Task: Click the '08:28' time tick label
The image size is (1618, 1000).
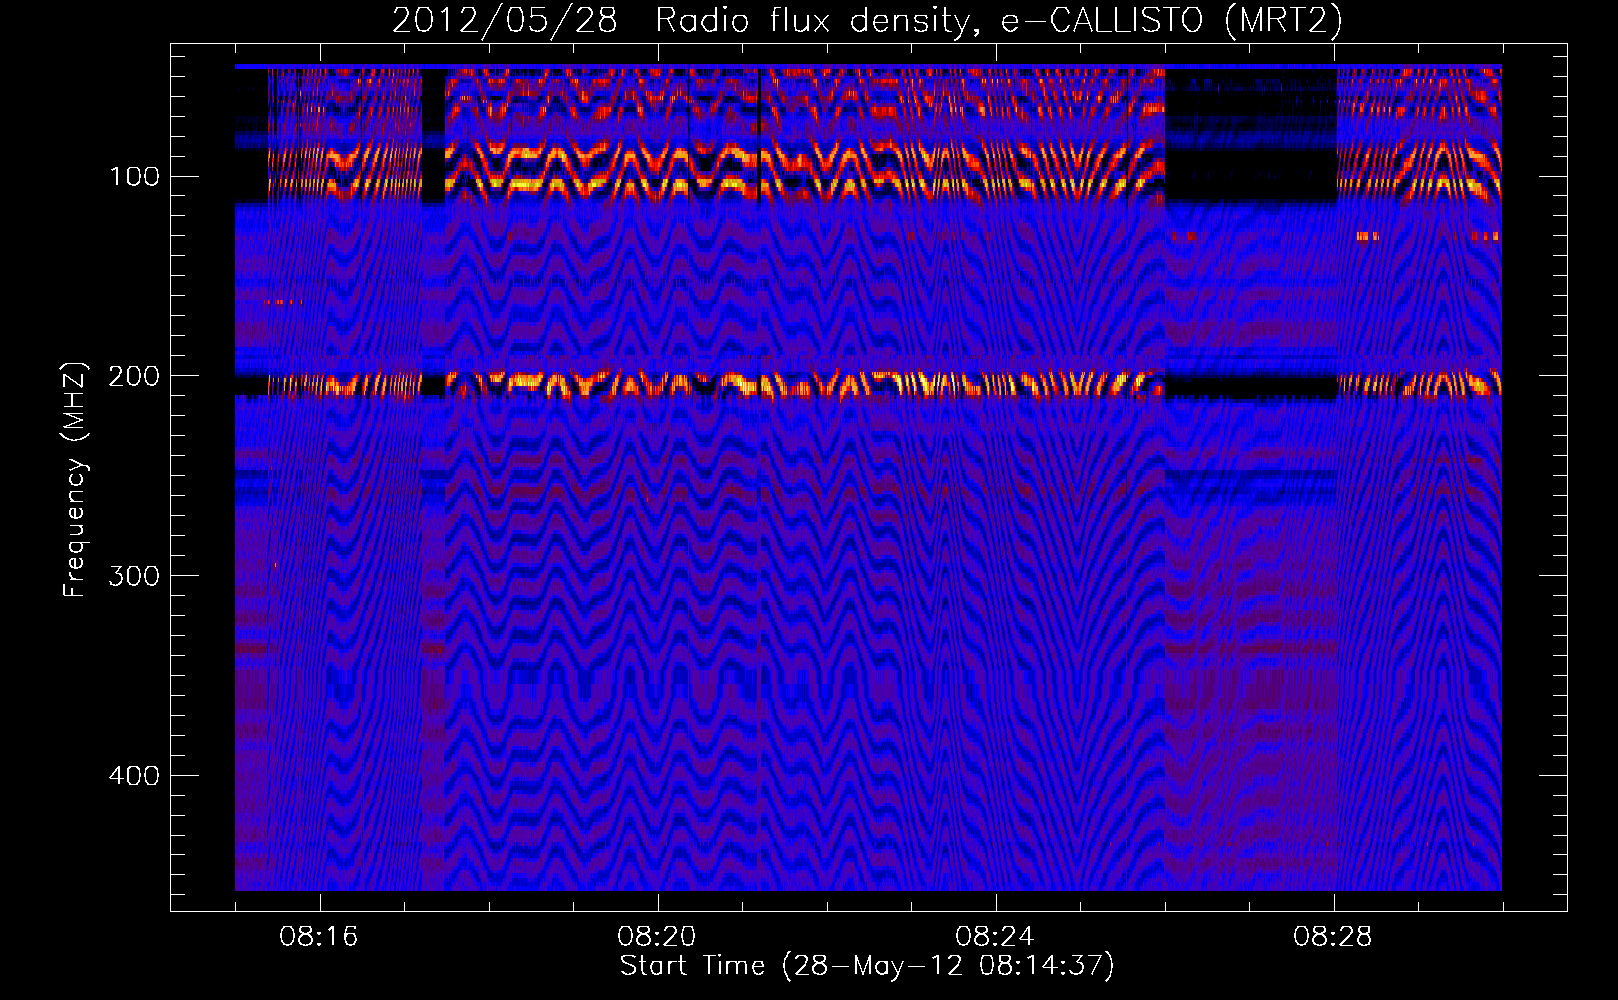Action: pos(1333,936)
